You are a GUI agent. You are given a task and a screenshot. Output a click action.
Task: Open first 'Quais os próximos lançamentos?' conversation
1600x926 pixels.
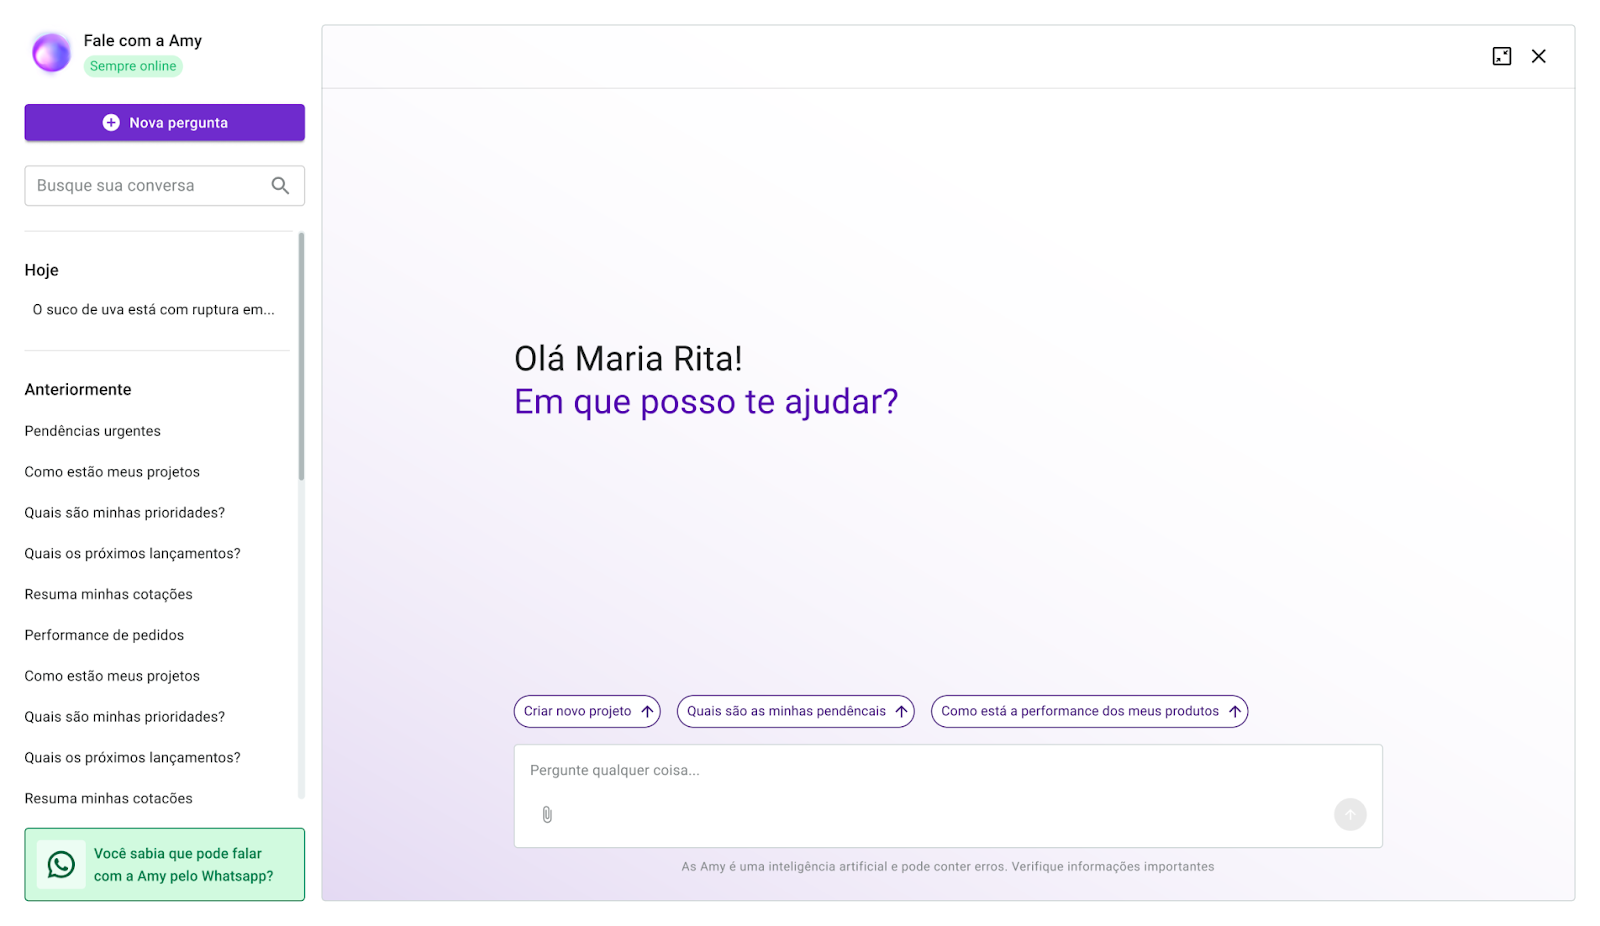132,553
